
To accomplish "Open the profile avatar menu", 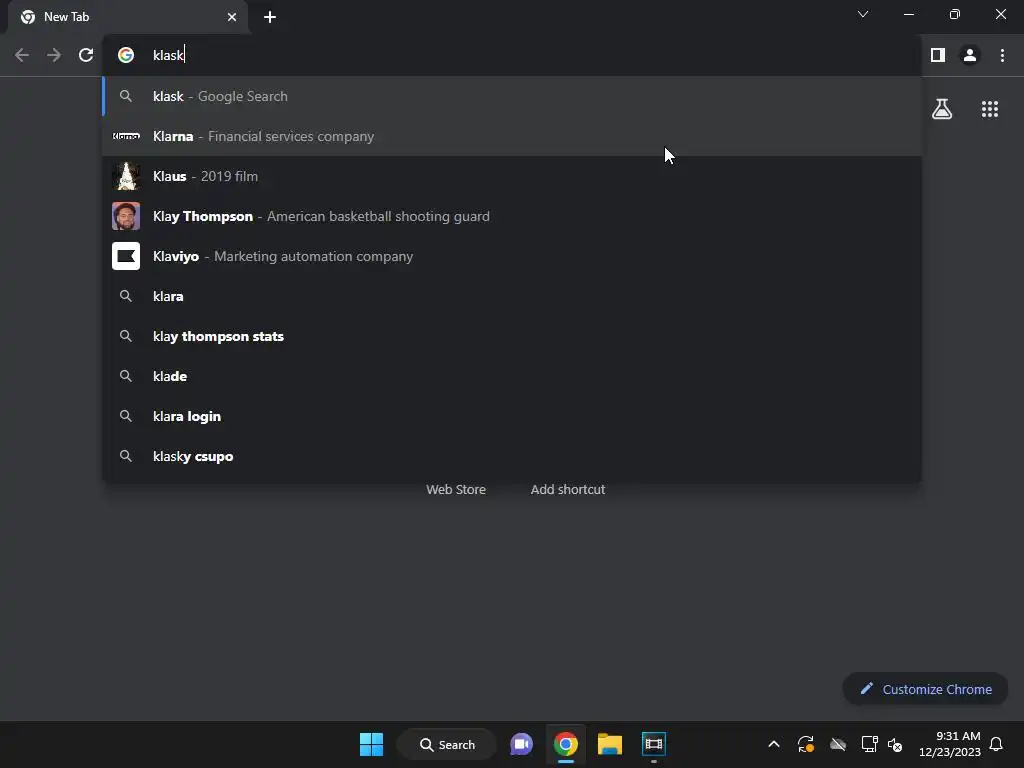I will [970, 55].
